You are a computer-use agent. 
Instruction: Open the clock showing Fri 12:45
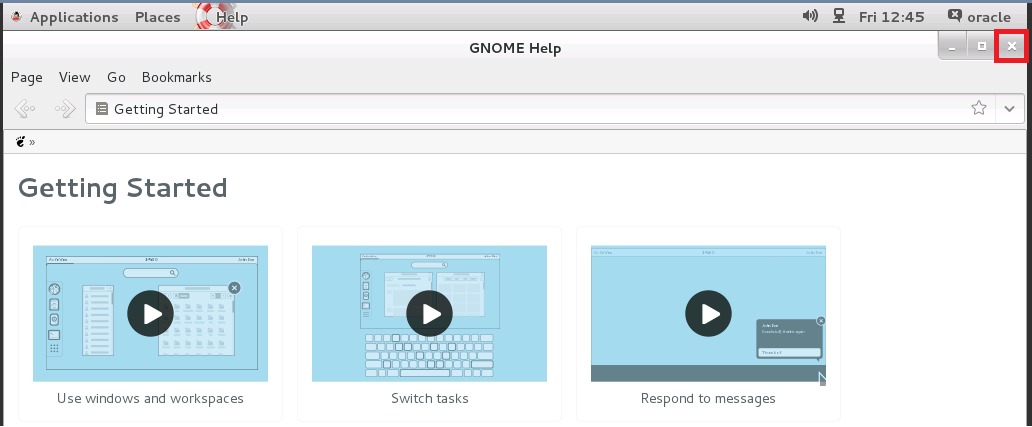(892, 17)
